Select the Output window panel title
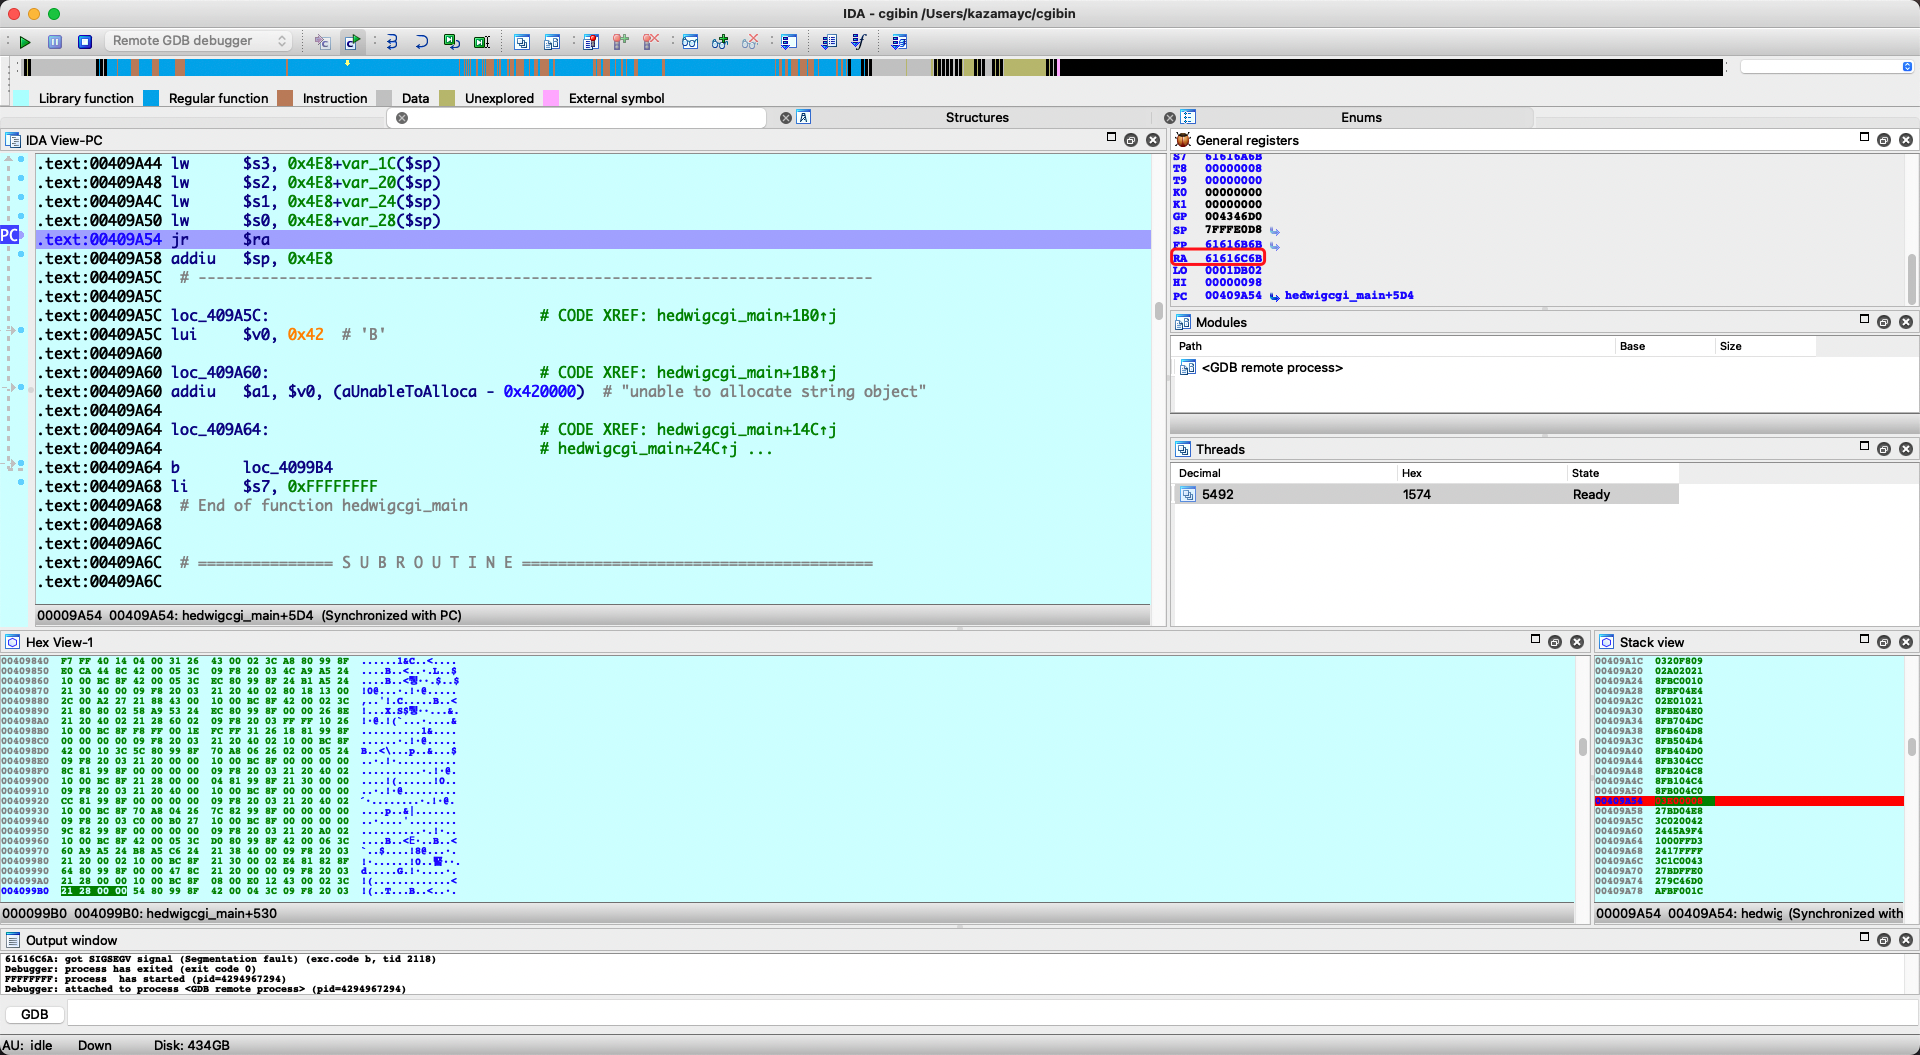The image size is (1920, 1055). pos(71,940)
